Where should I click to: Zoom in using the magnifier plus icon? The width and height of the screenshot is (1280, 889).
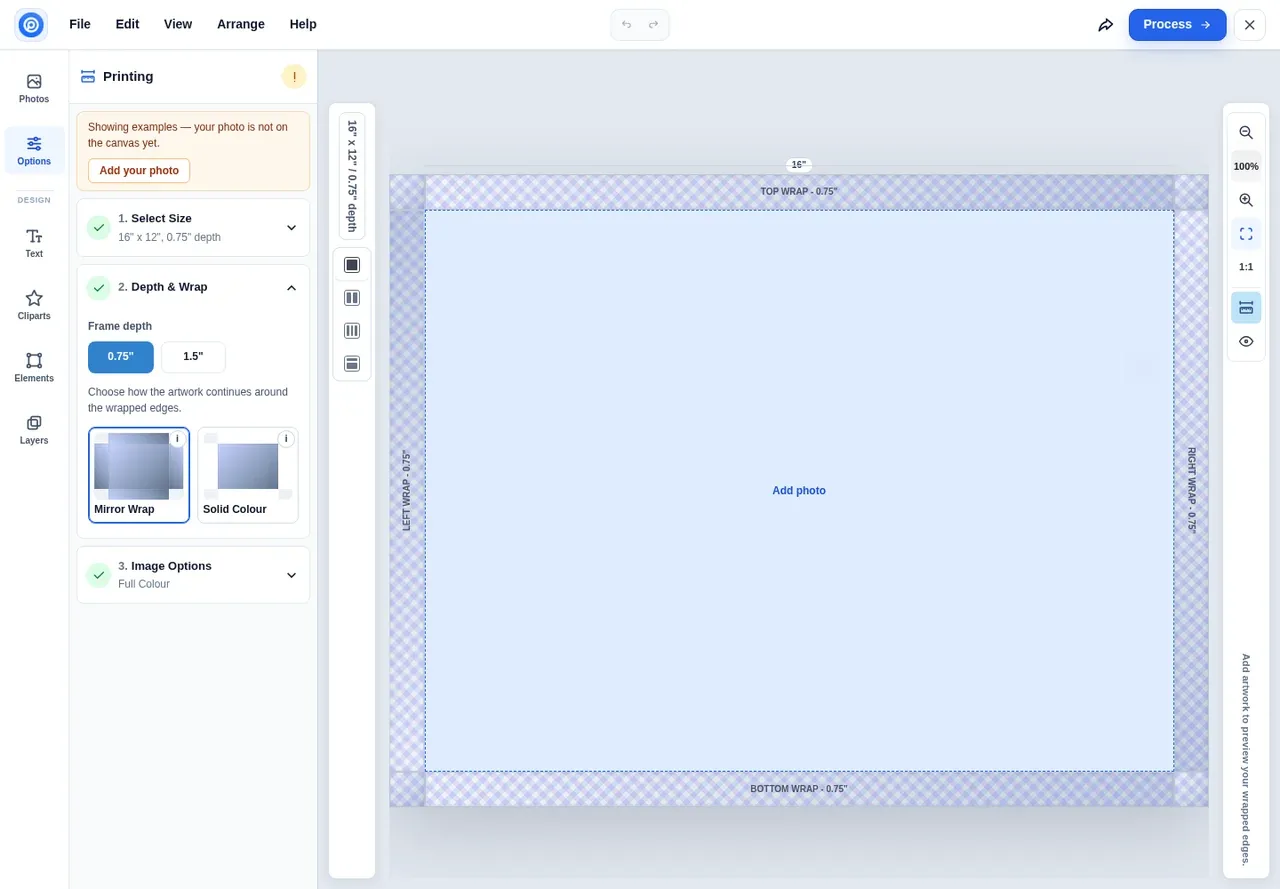click(1246, 200)
